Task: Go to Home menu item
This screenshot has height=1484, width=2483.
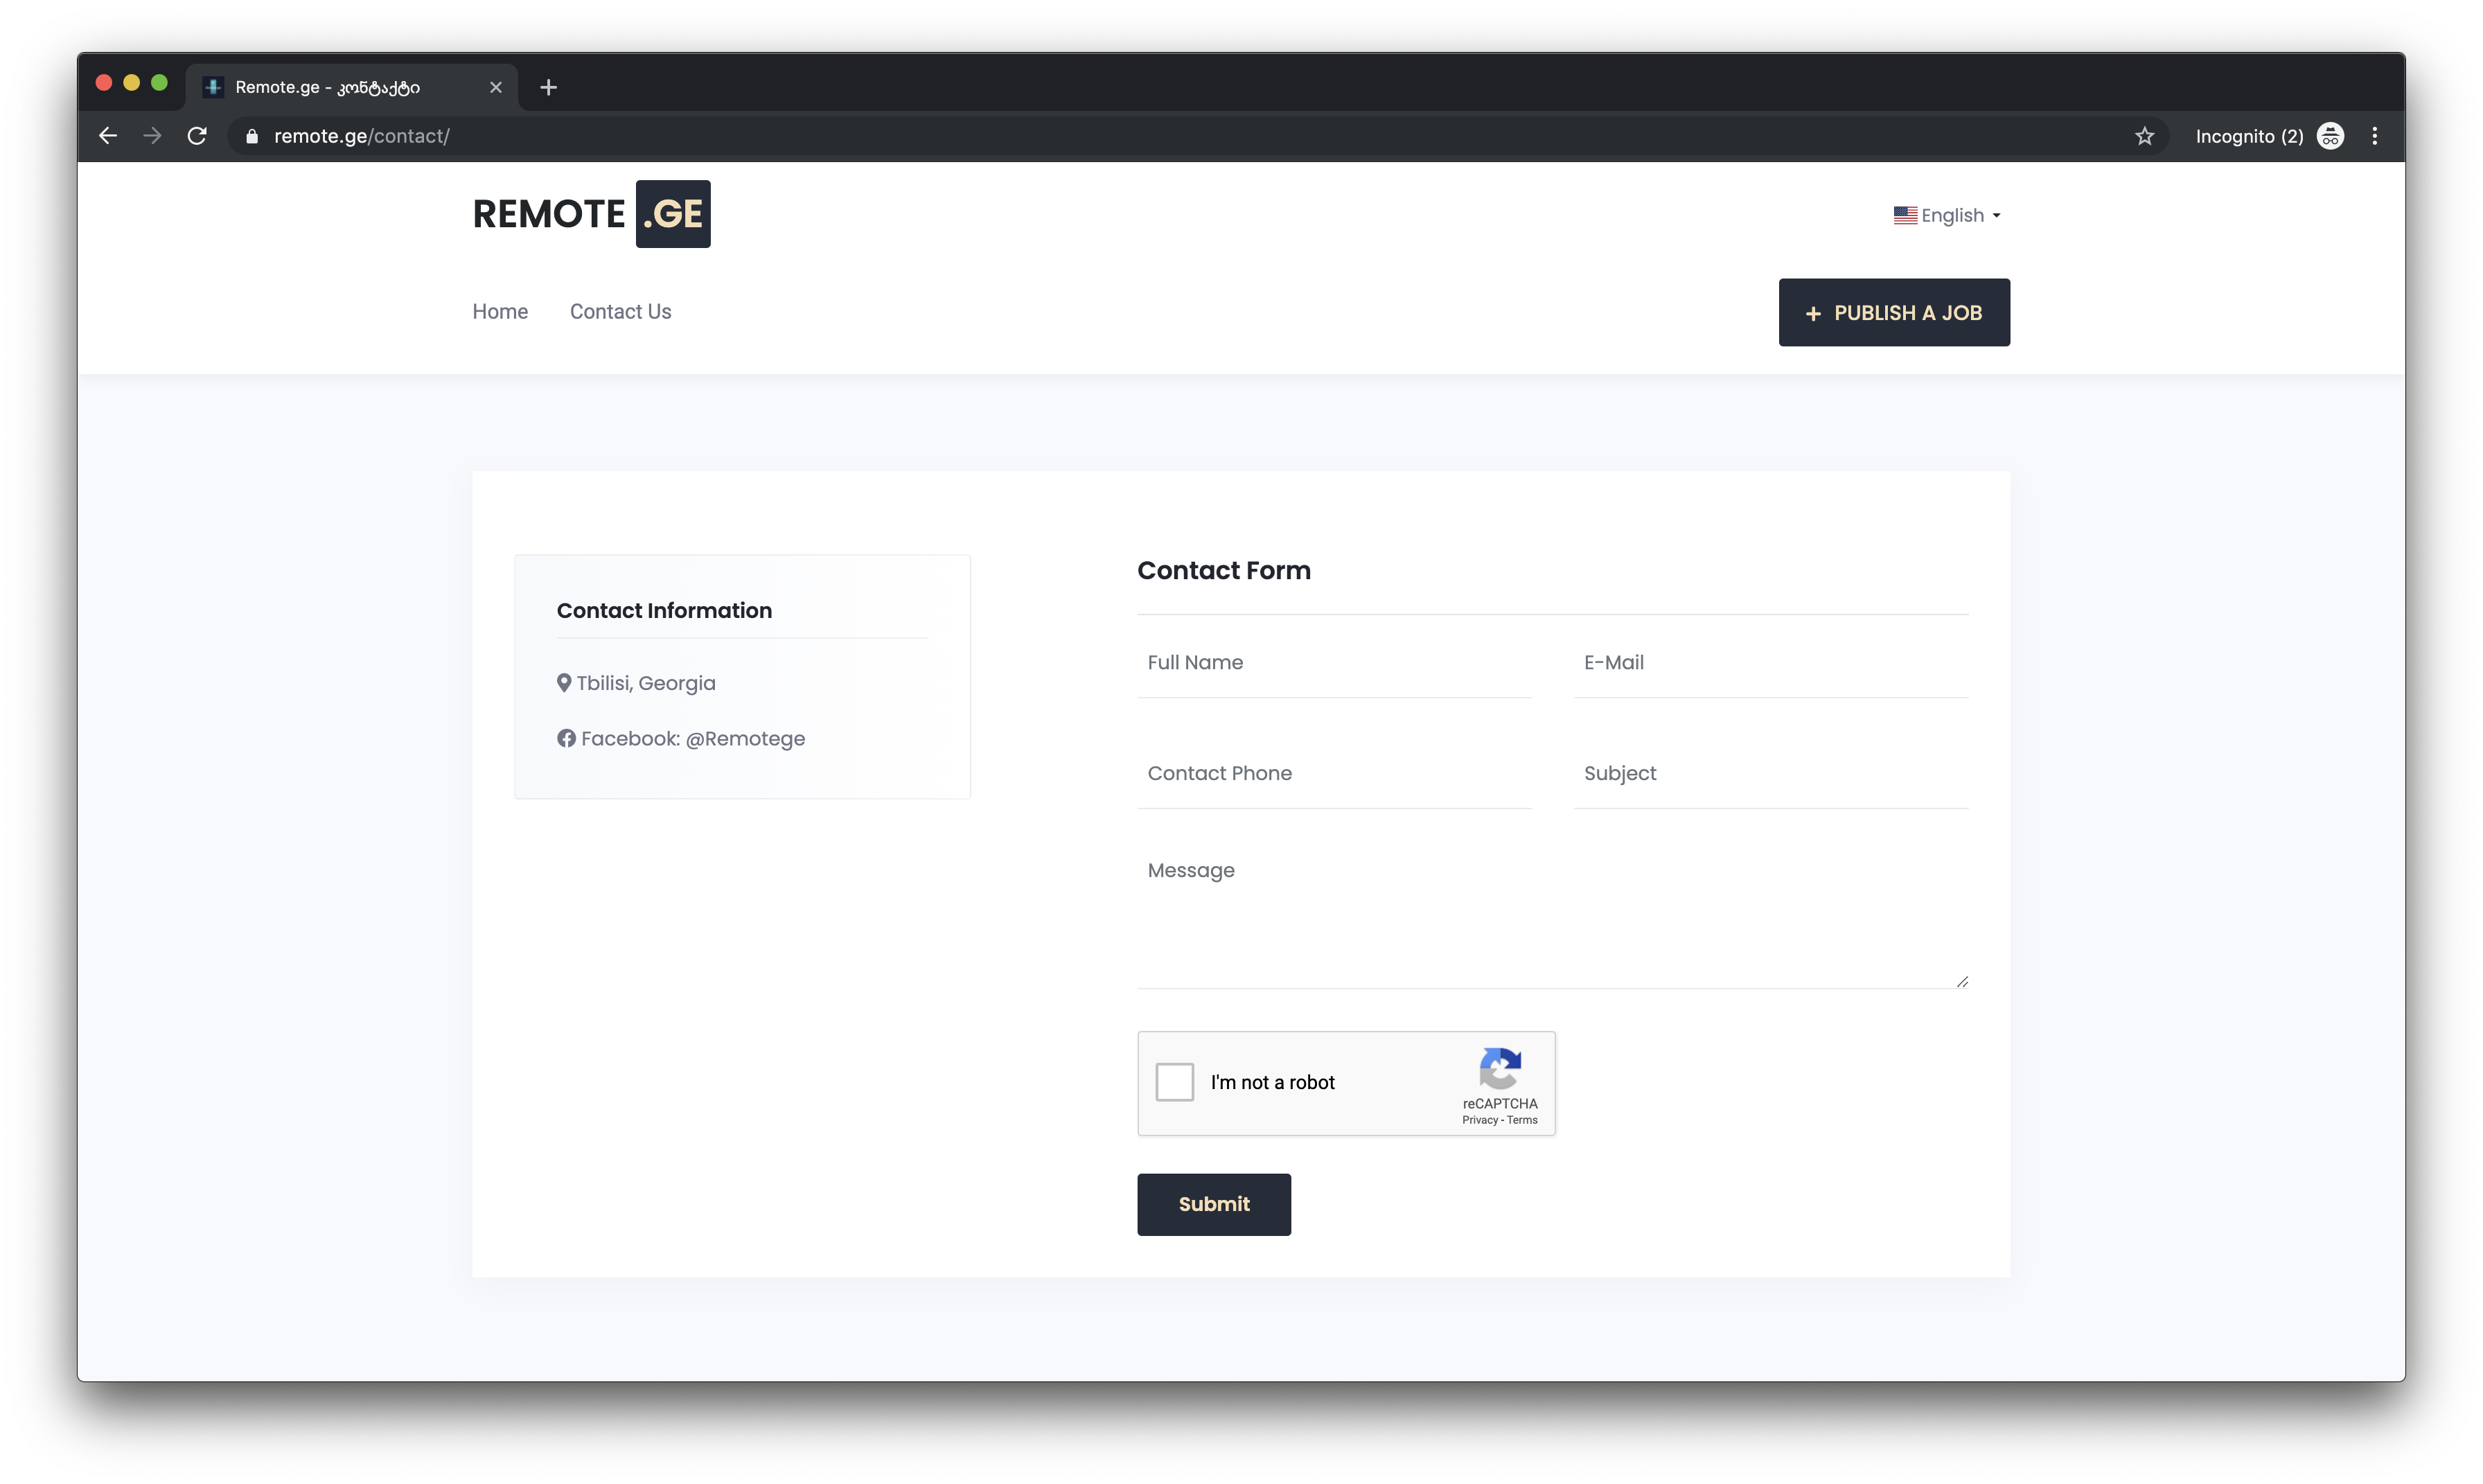Action: (x=500, y=312)
